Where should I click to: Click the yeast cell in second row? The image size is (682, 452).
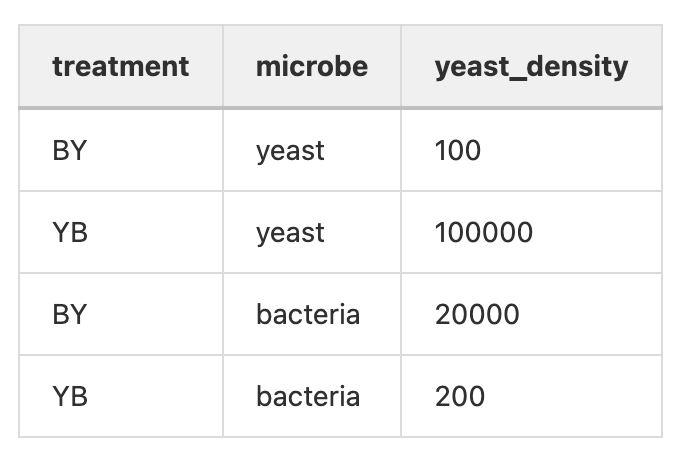(312, 232)
